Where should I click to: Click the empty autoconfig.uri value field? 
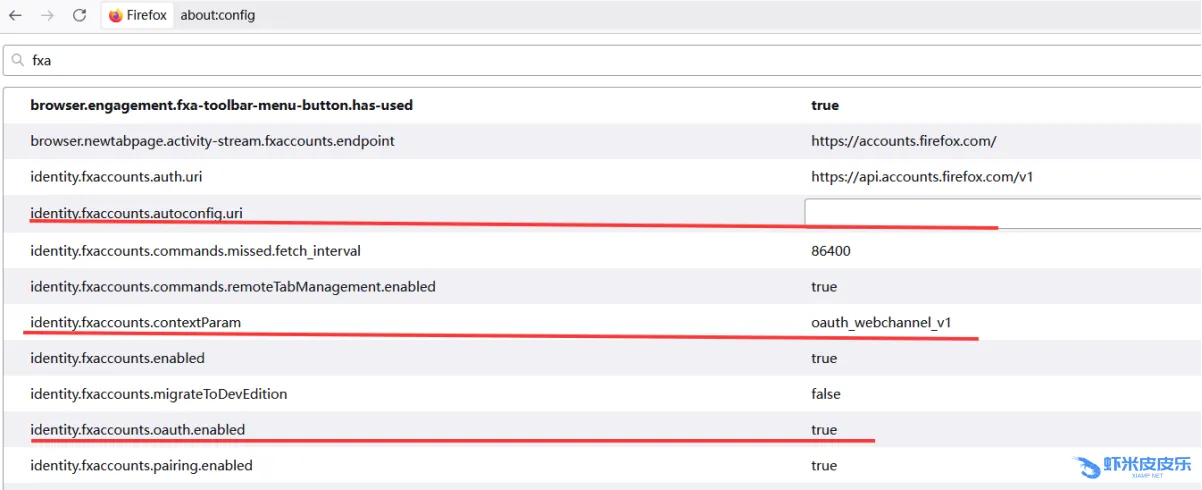pyautogui.click(x=1000, y=213)
